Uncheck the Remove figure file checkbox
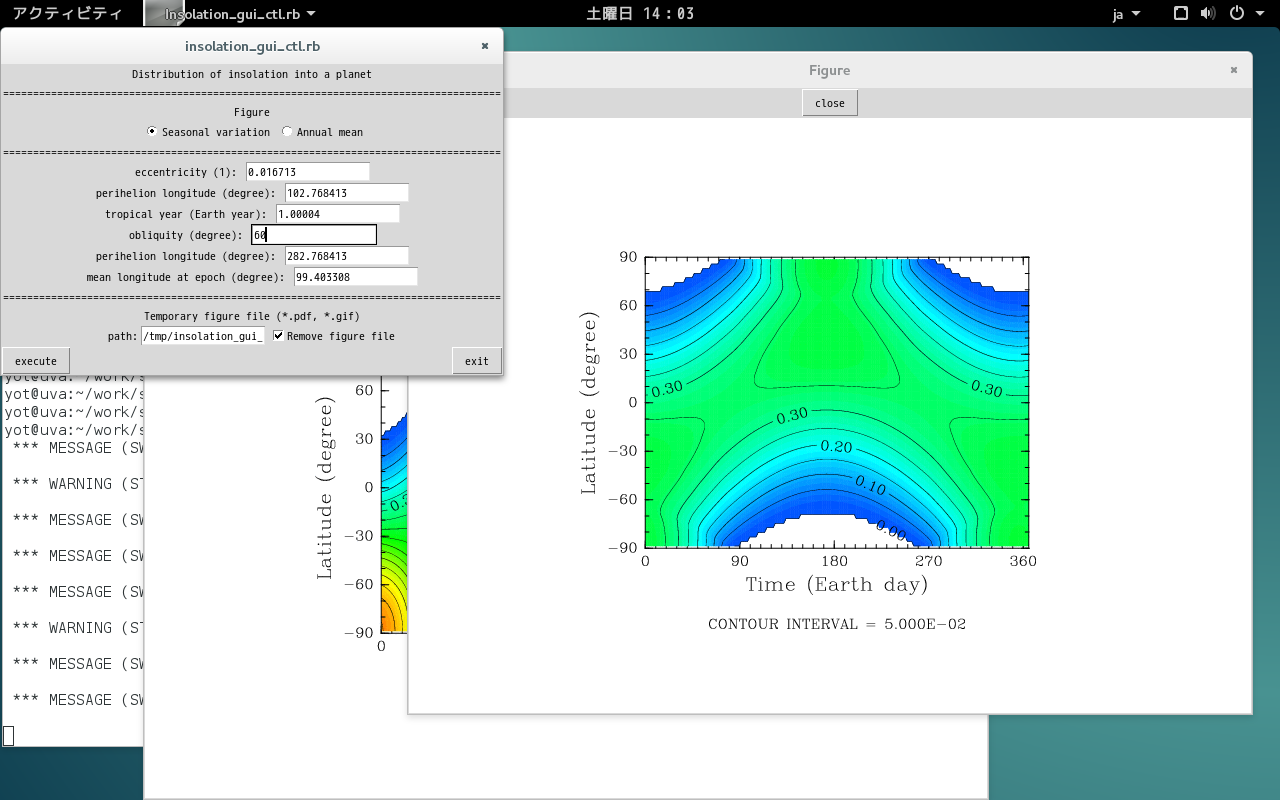The image size is (1280, 800). click(x=279, y=336)
